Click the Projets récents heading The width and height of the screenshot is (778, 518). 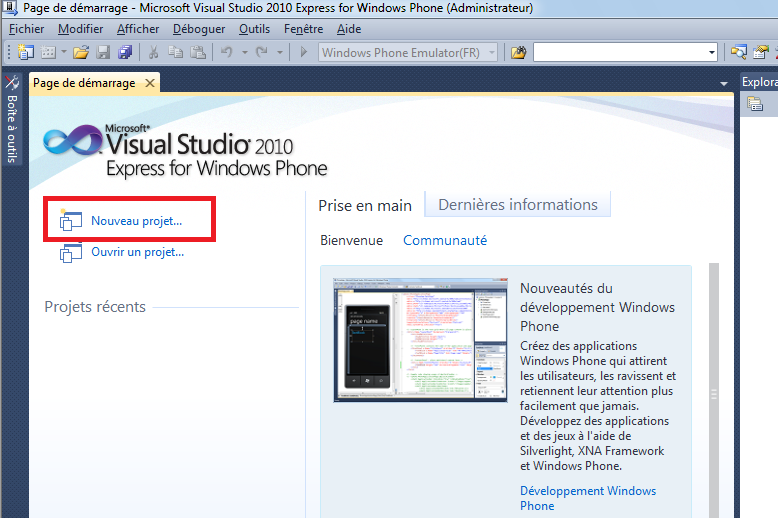(95, 307)
